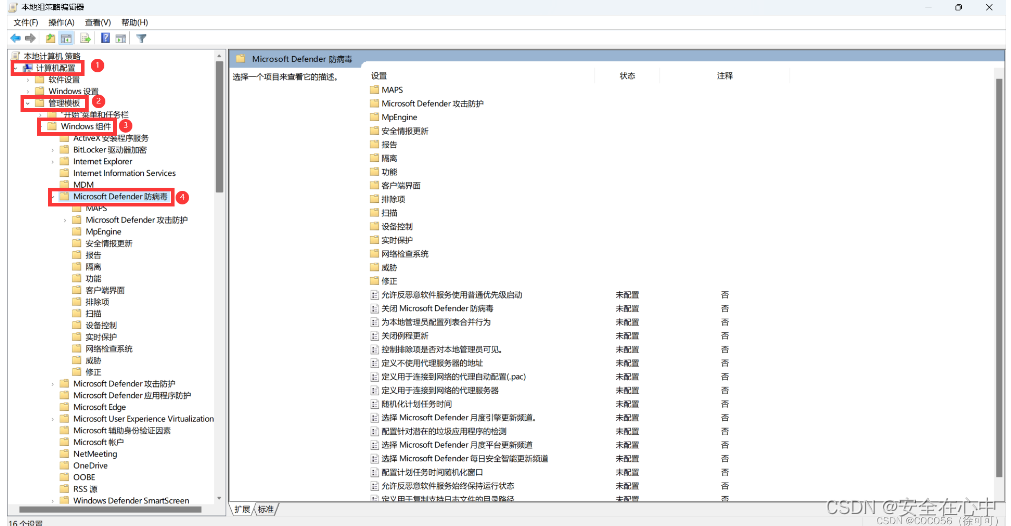Viewport: 1011px width, 526px height.
Task: Open help via the blue question mark icon
Action: (x=105, y=39)
